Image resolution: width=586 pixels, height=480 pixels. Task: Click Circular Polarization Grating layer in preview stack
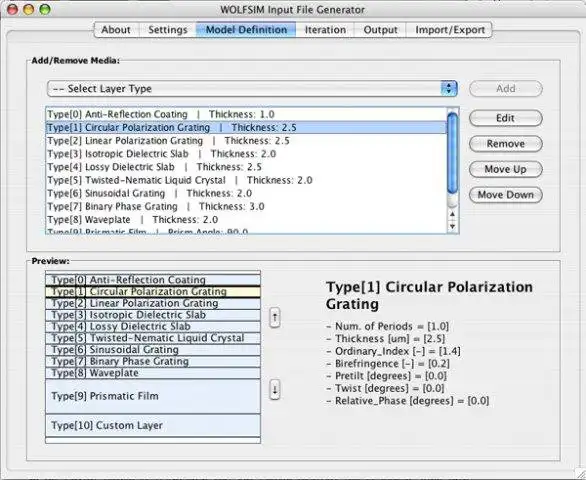[153, 292]
